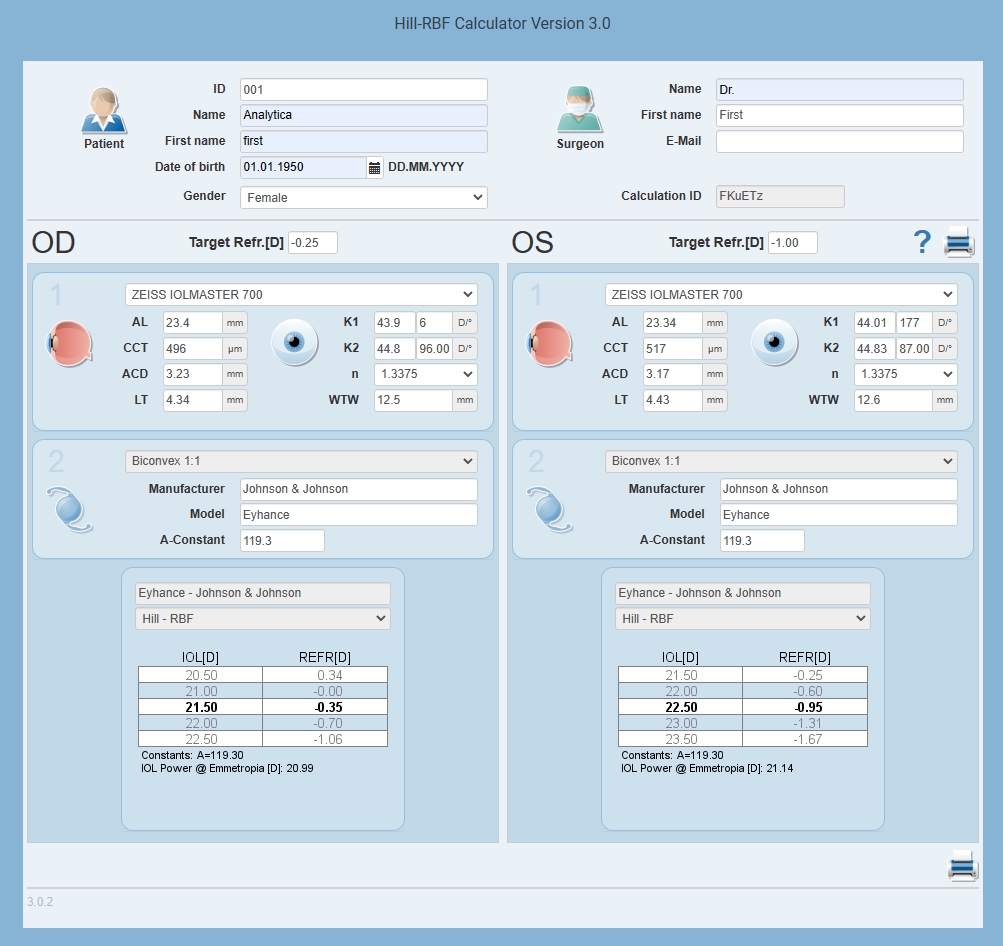This screenshot has width=1003, height=946.
Task: Click the OD intraocular lens icon
Action: click(70, 510)
